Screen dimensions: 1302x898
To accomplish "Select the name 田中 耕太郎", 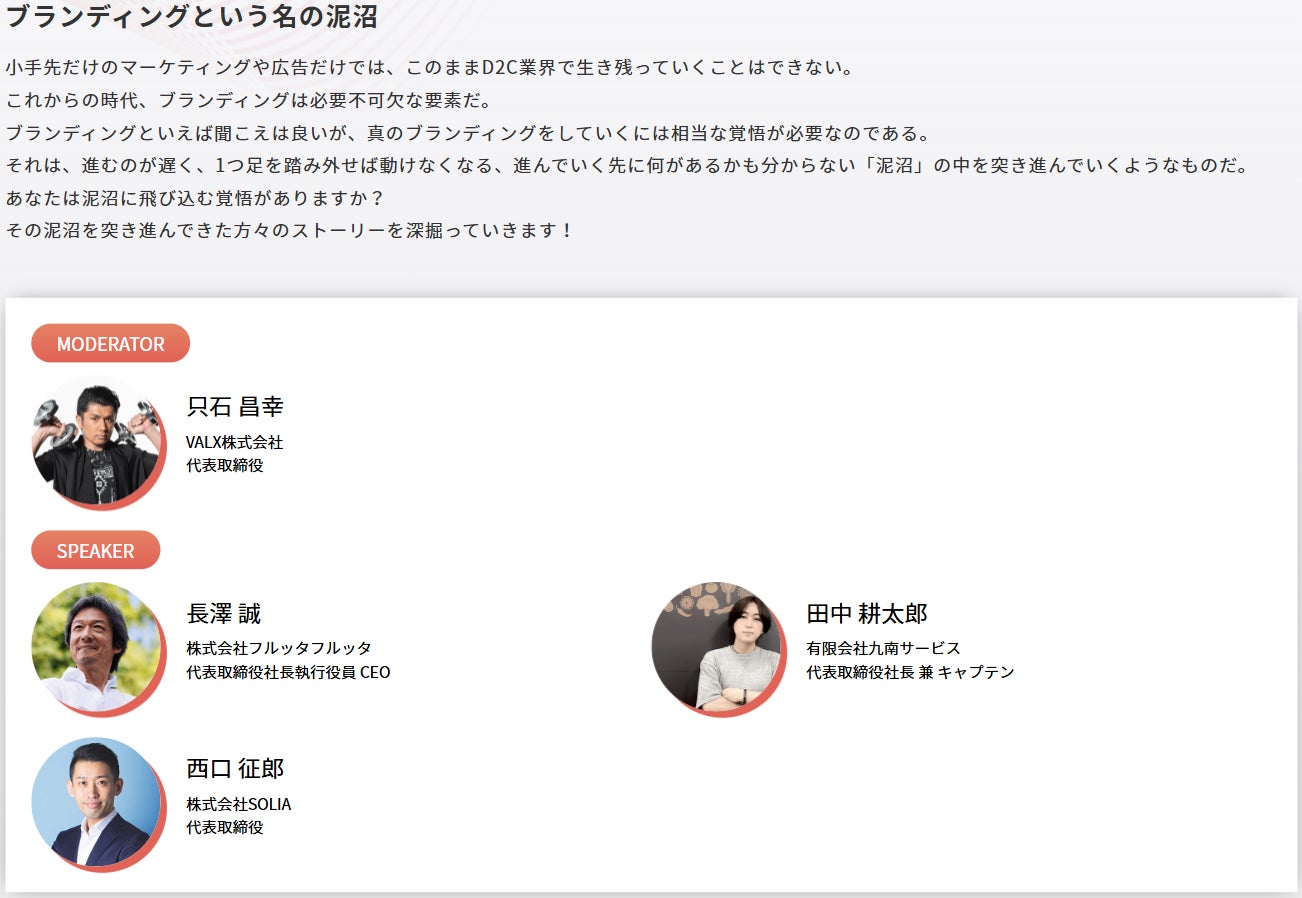I will pos(867,613).
